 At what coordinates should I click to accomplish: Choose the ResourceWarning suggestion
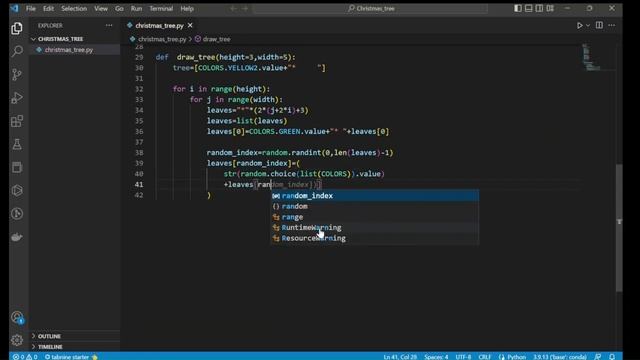point(375,238)
